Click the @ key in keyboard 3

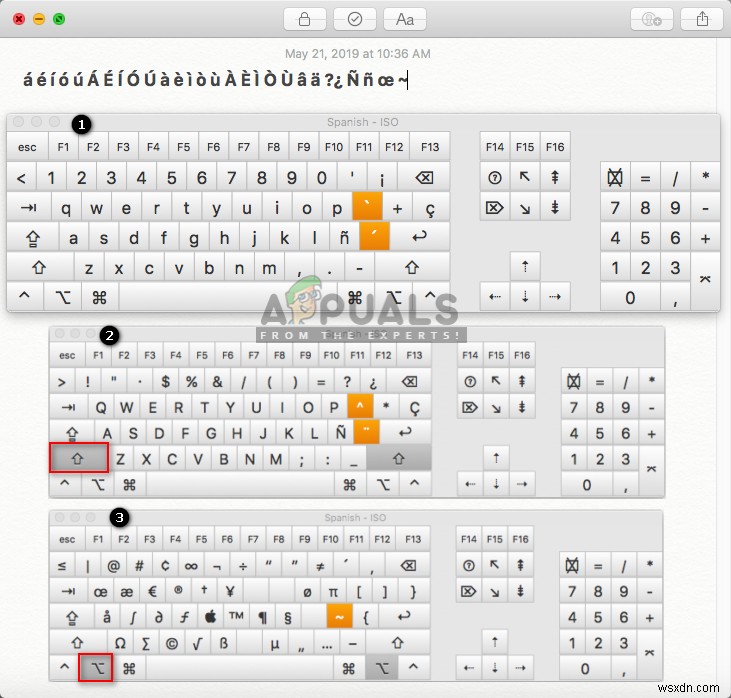(114, 566)
